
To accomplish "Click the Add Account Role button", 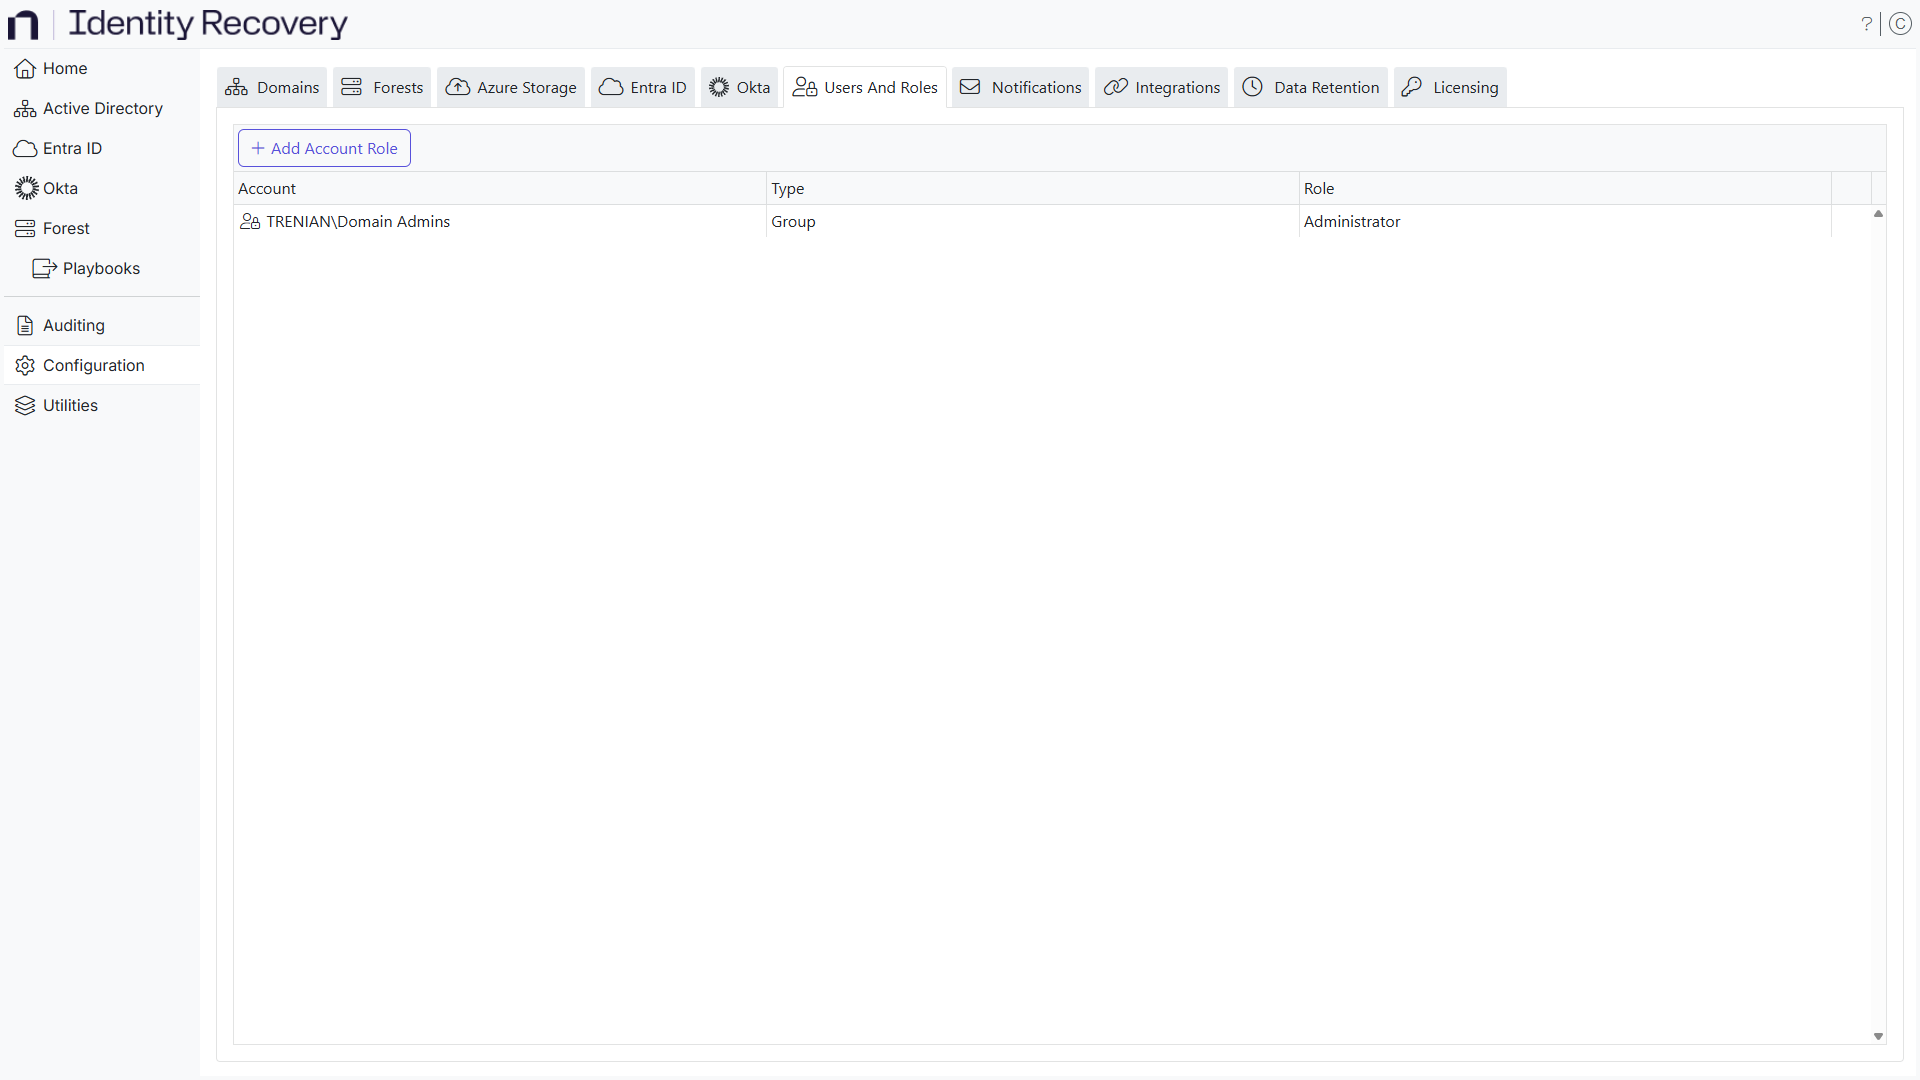I will coord(324,147).
